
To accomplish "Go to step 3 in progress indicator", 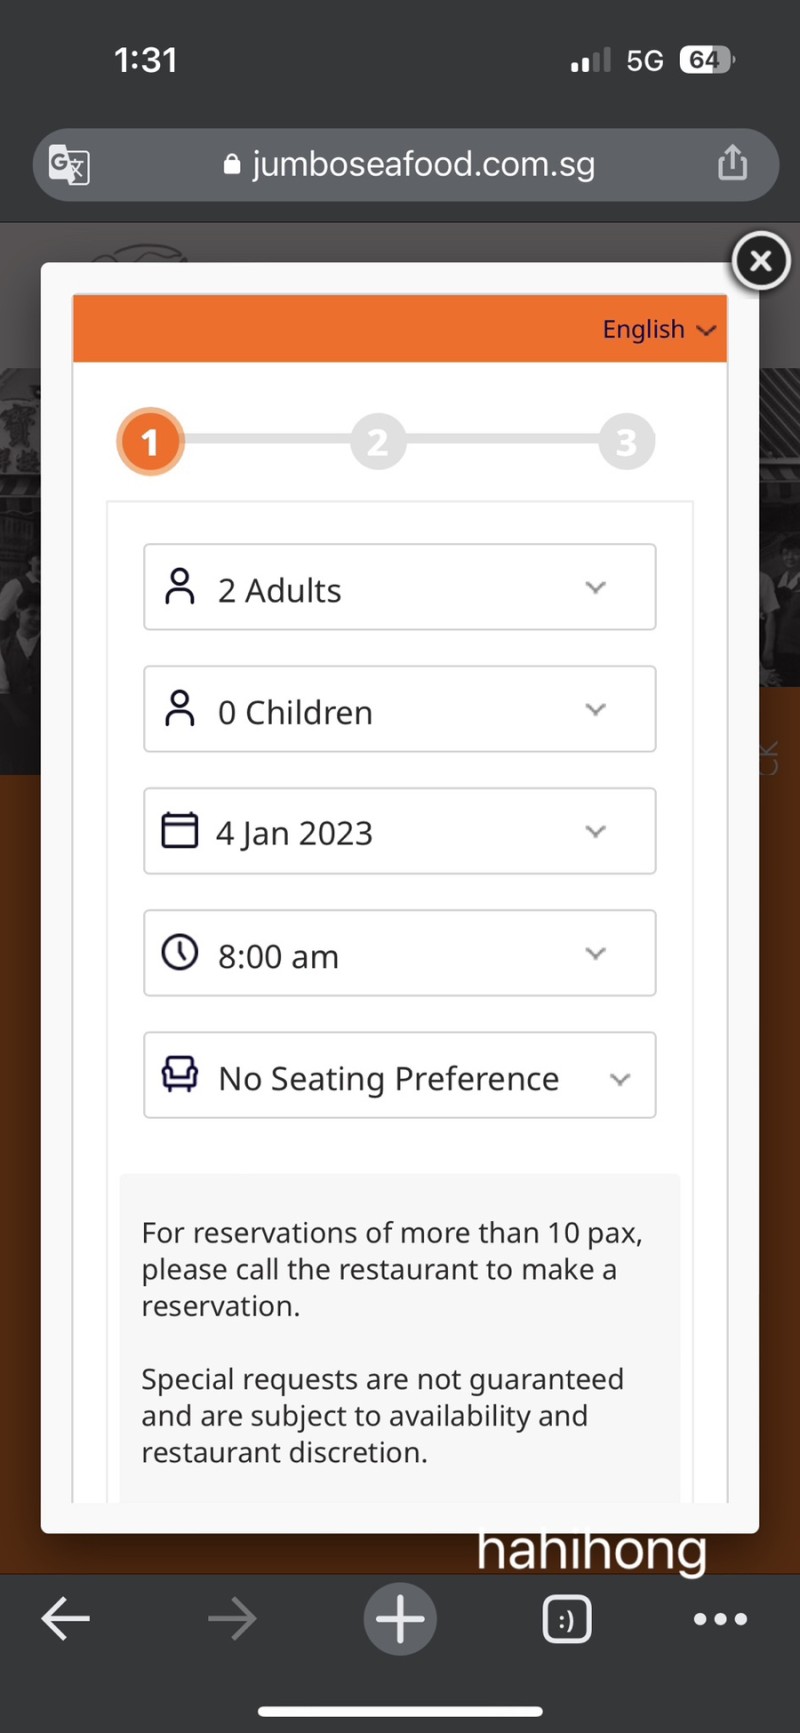I will 627,441.
